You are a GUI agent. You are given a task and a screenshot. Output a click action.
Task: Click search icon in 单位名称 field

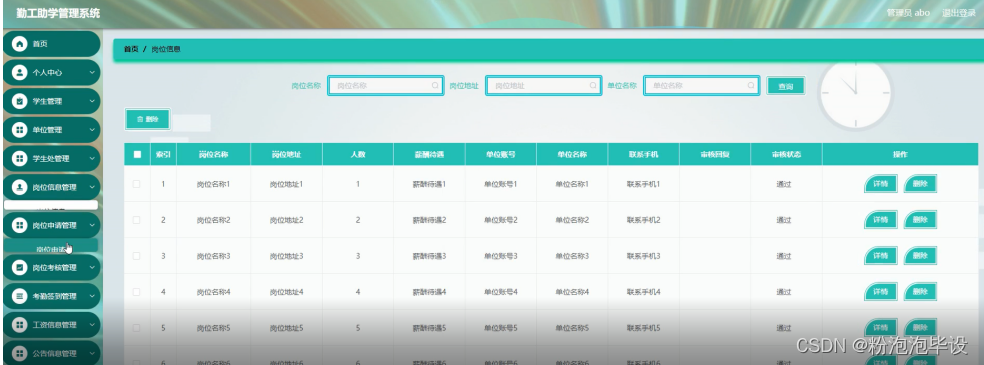click(751, 85)
